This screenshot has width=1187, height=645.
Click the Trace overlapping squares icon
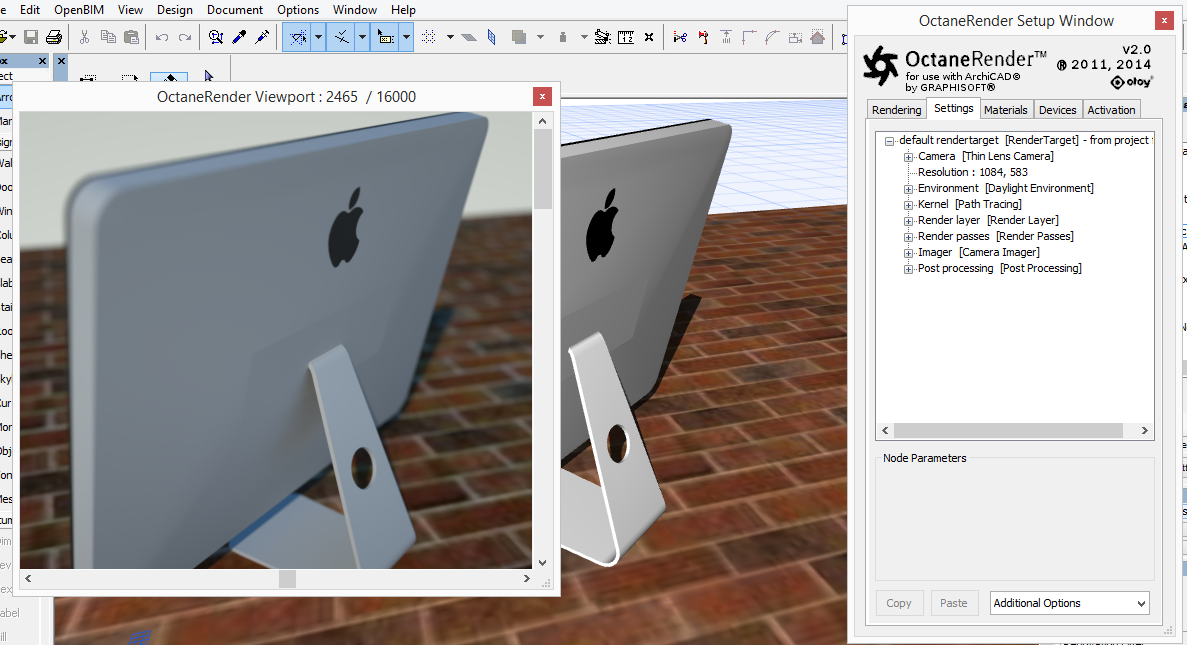[x=519, y=37]
